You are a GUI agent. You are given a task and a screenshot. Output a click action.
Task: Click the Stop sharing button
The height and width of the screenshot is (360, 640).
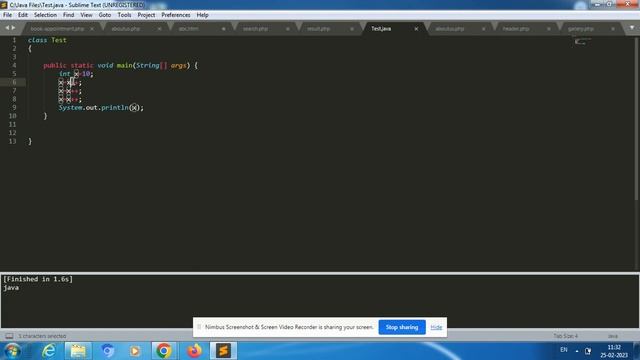pyautogui.click(x=402, y=327)
